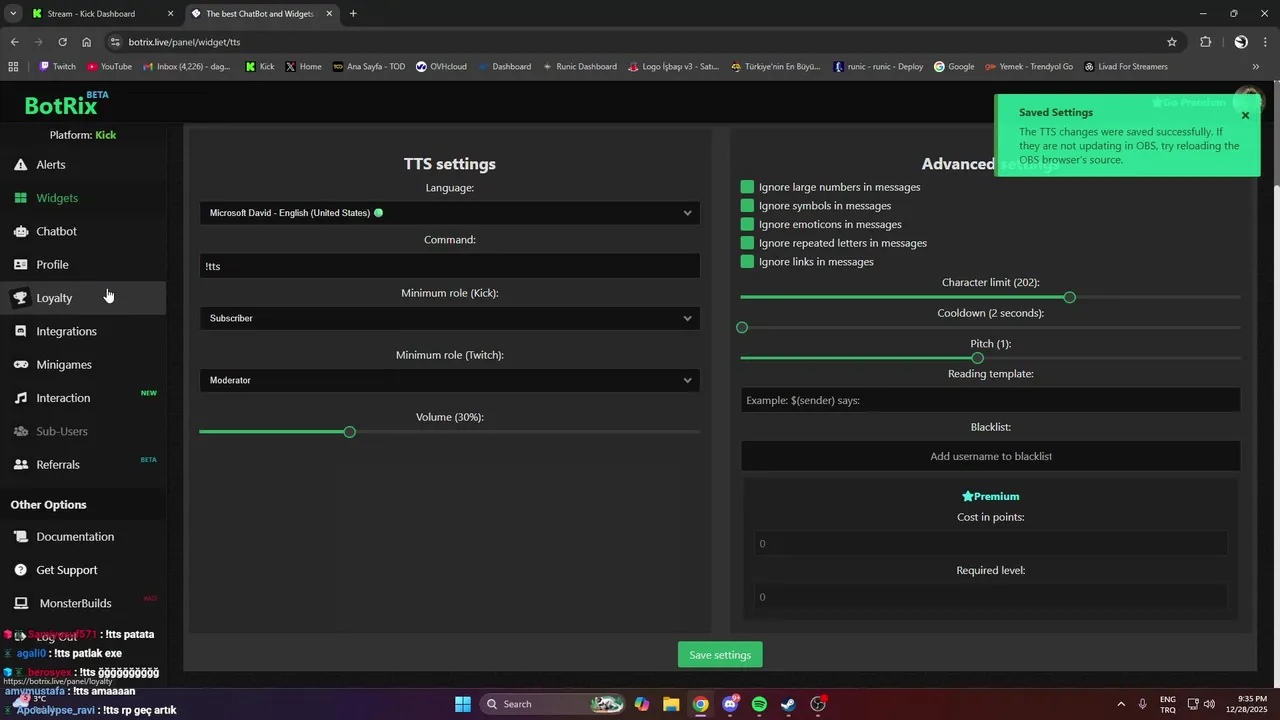This screenshot has height=720, width=1280.
Task: Click the Cost in points field
Action: (990, 544)
